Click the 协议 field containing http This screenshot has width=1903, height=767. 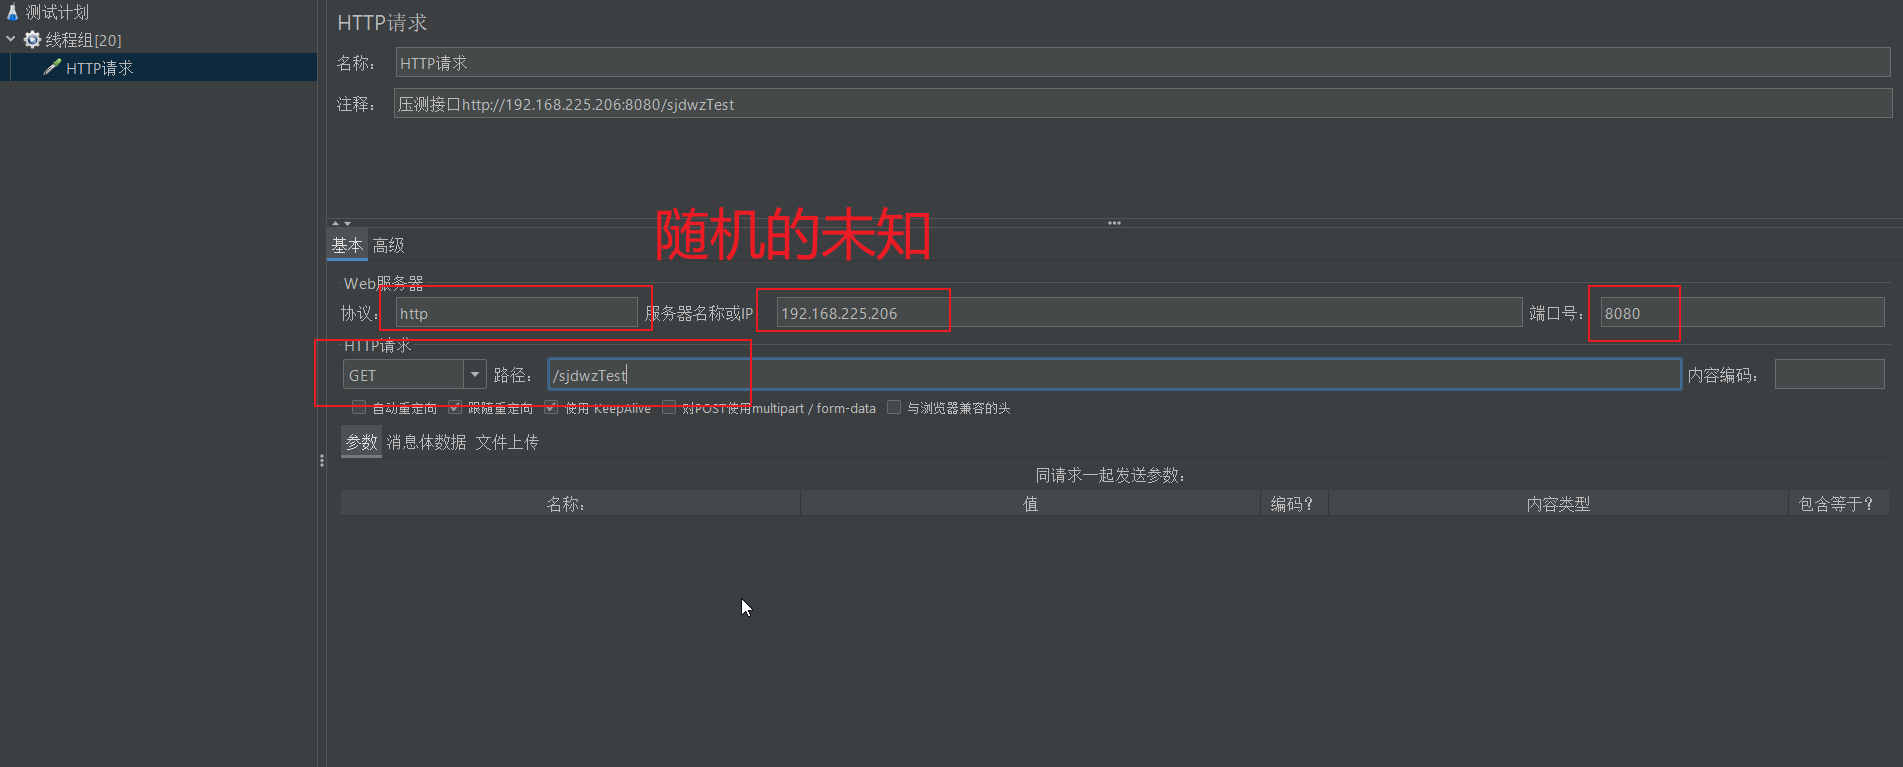[516, 313]
